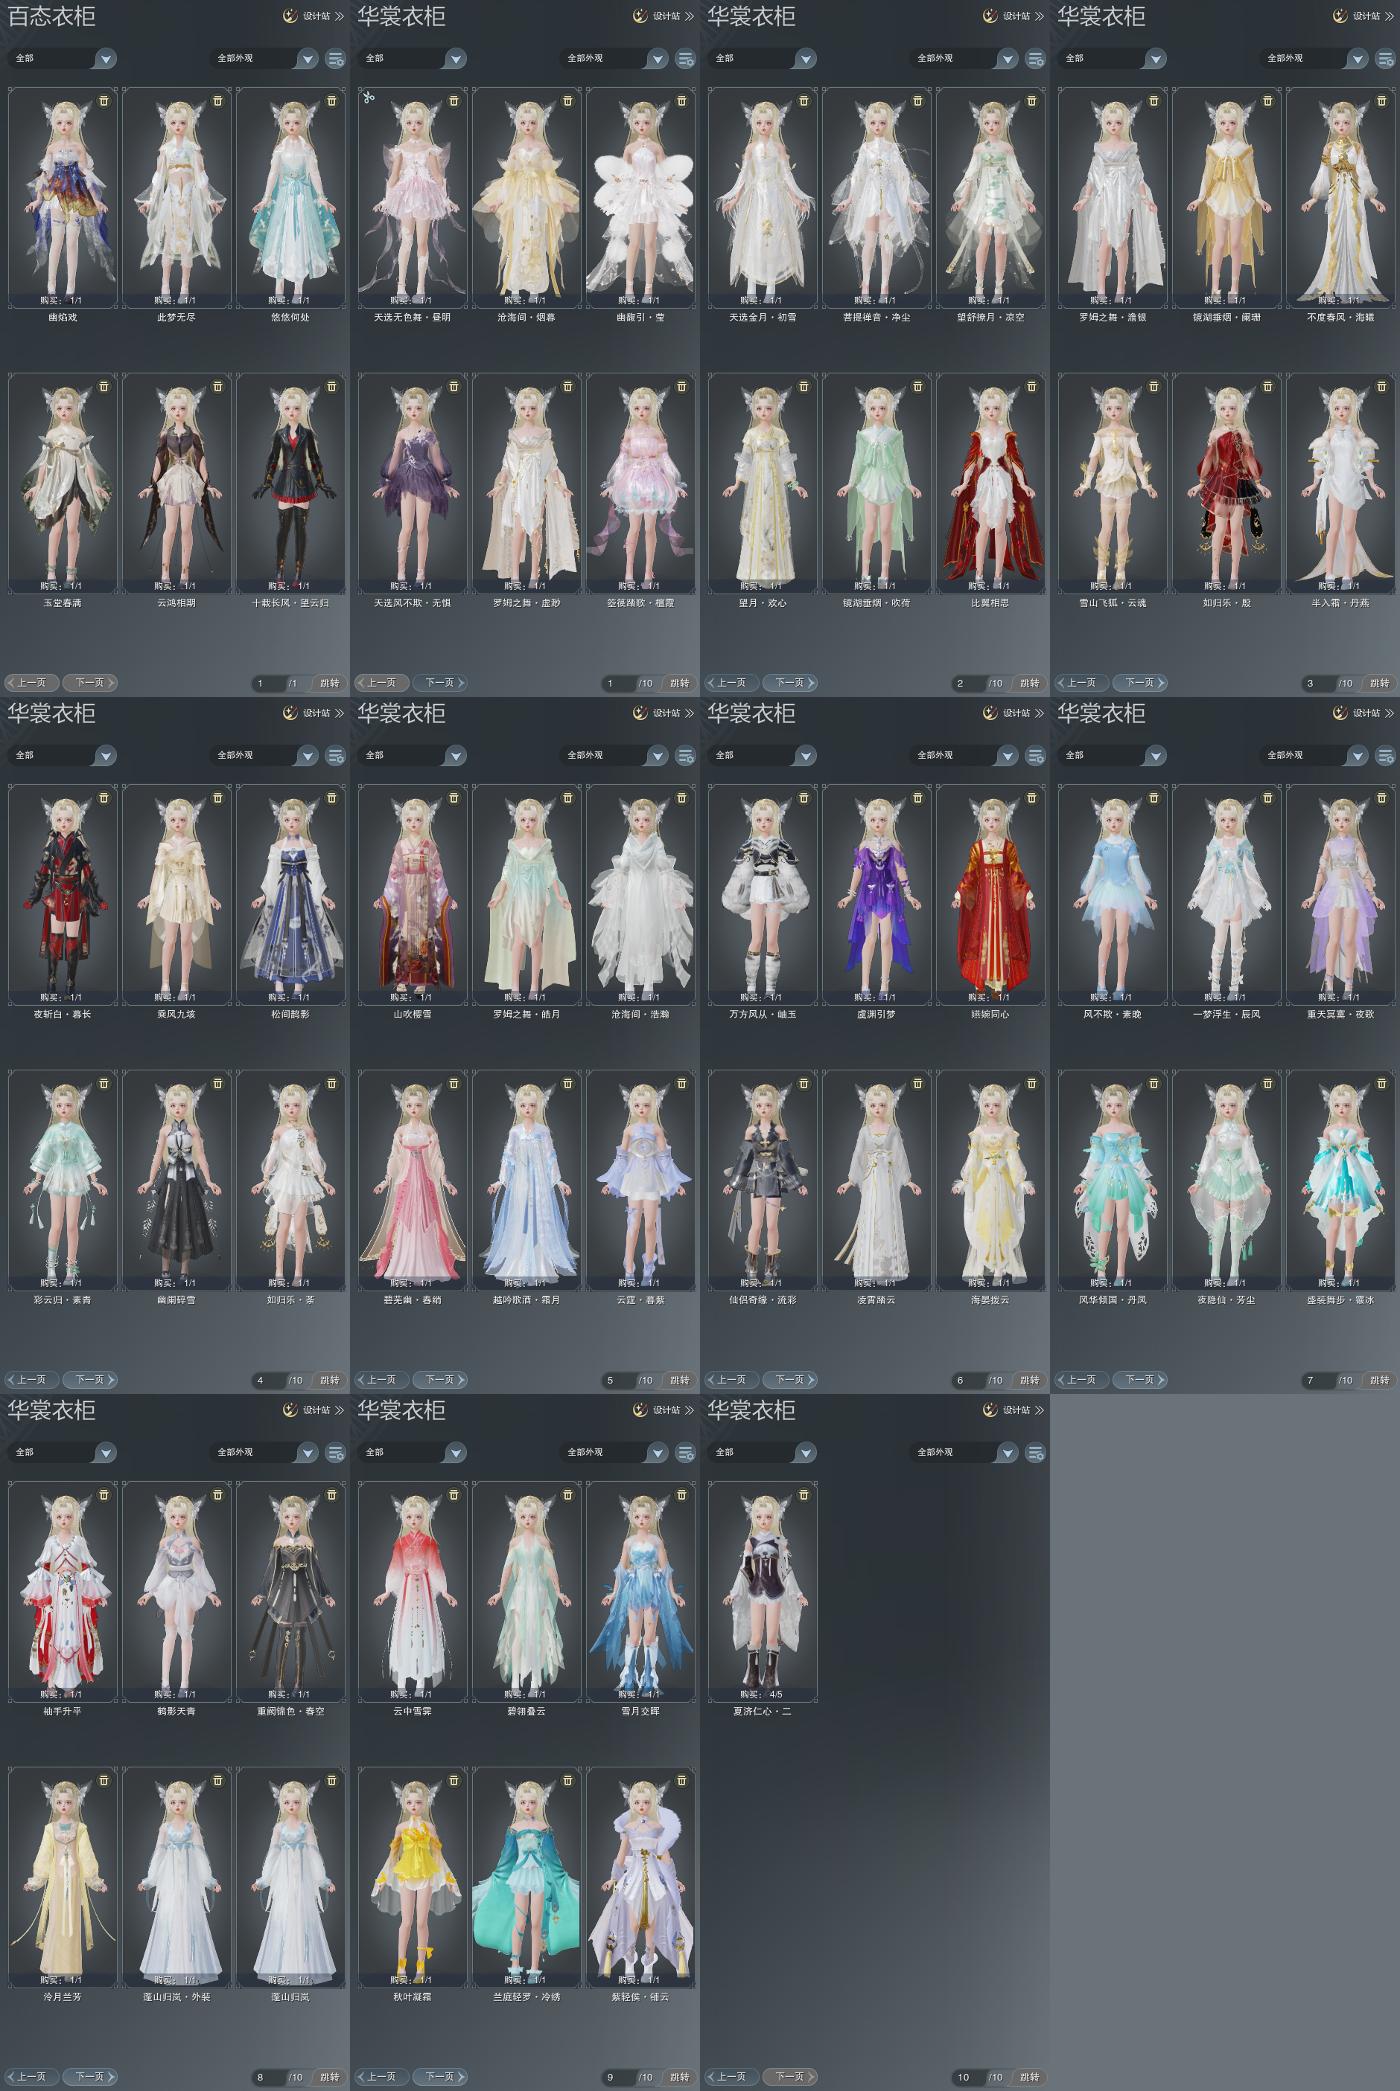
Task: Remove 松间鹤影 using its trash icon
Action: (332, 797)
